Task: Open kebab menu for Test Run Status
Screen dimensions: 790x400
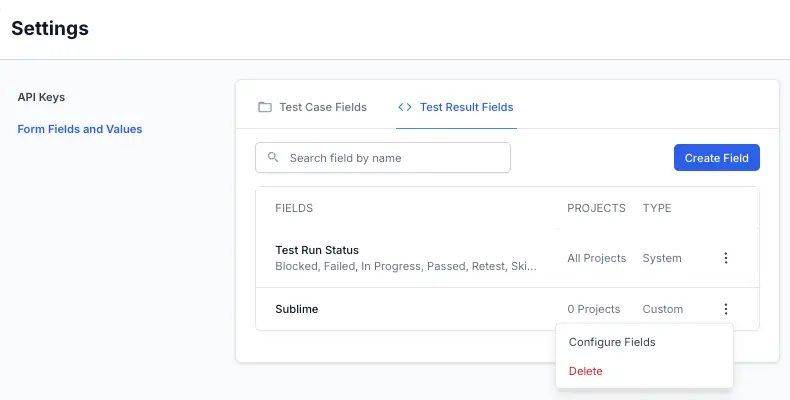Action: [726, 258]
